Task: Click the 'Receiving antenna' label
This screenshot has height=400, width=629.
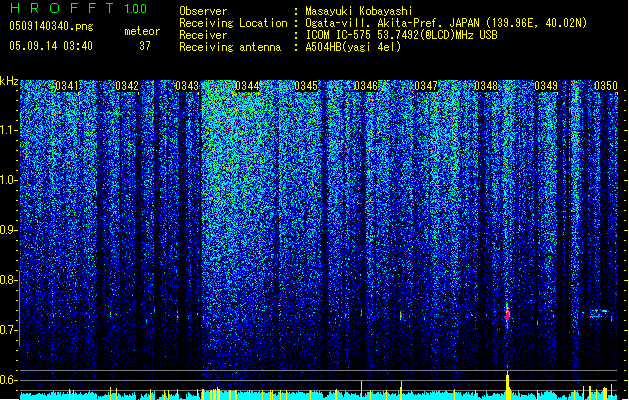Action: (x=230, y=47)
